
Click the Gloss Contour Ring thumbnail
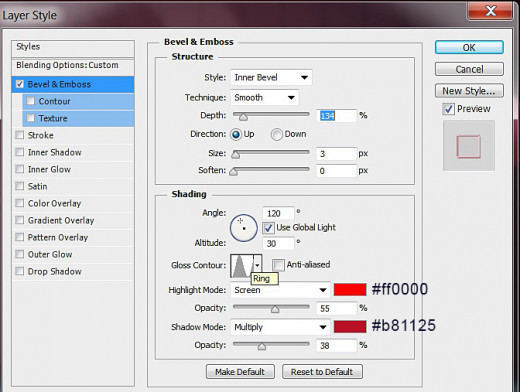point(242,266)
